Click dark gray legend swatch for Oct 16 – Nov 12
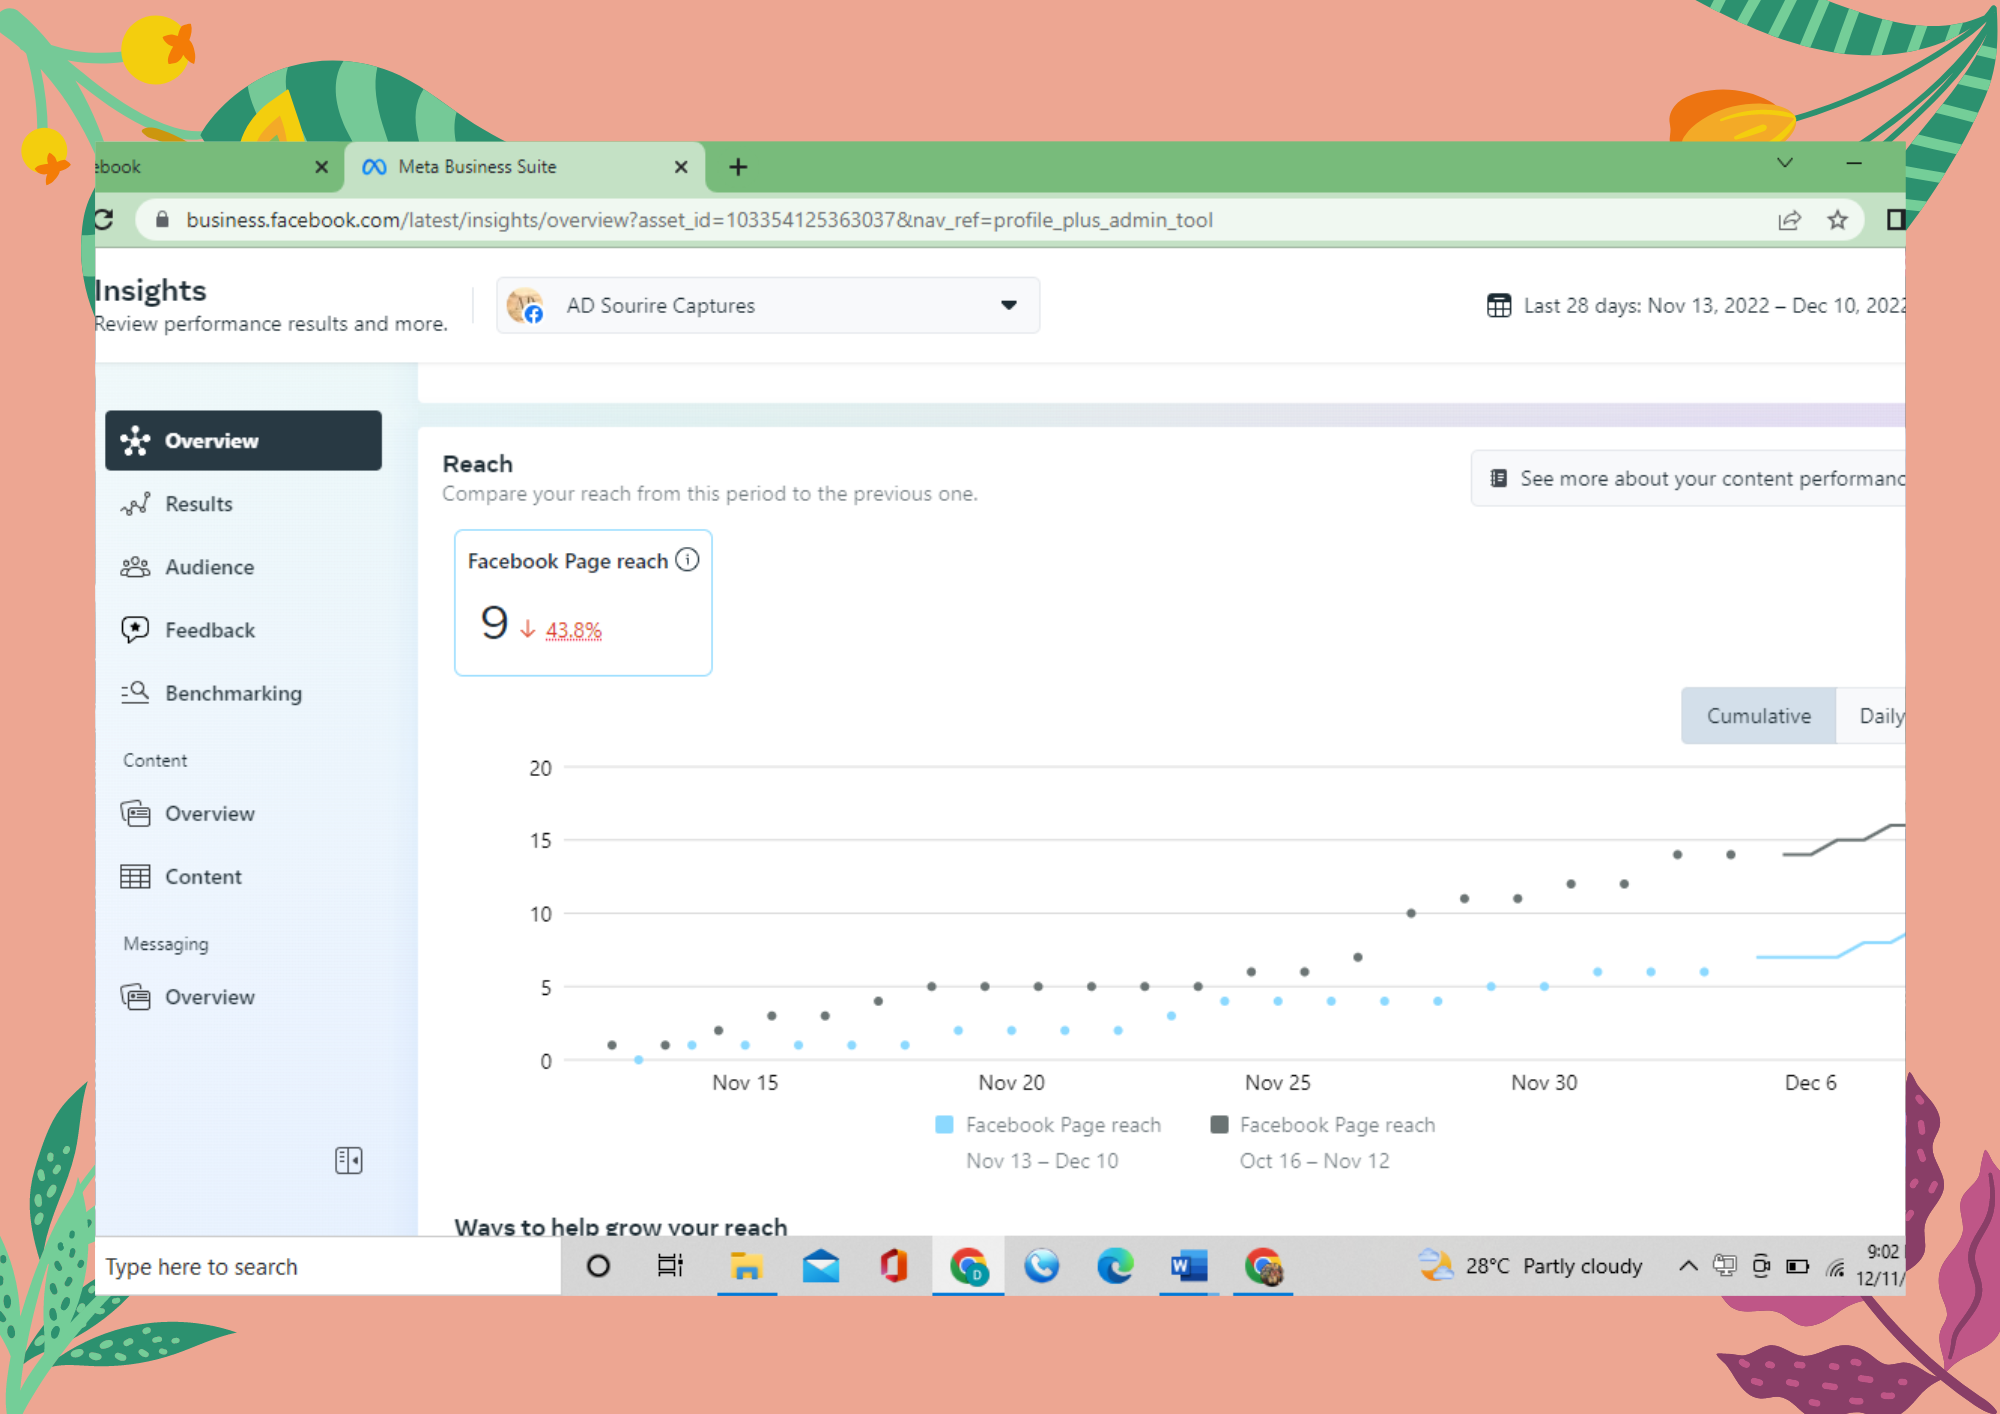Viewport: 2000px width, 1414px height. (x=1219, y=1124)
